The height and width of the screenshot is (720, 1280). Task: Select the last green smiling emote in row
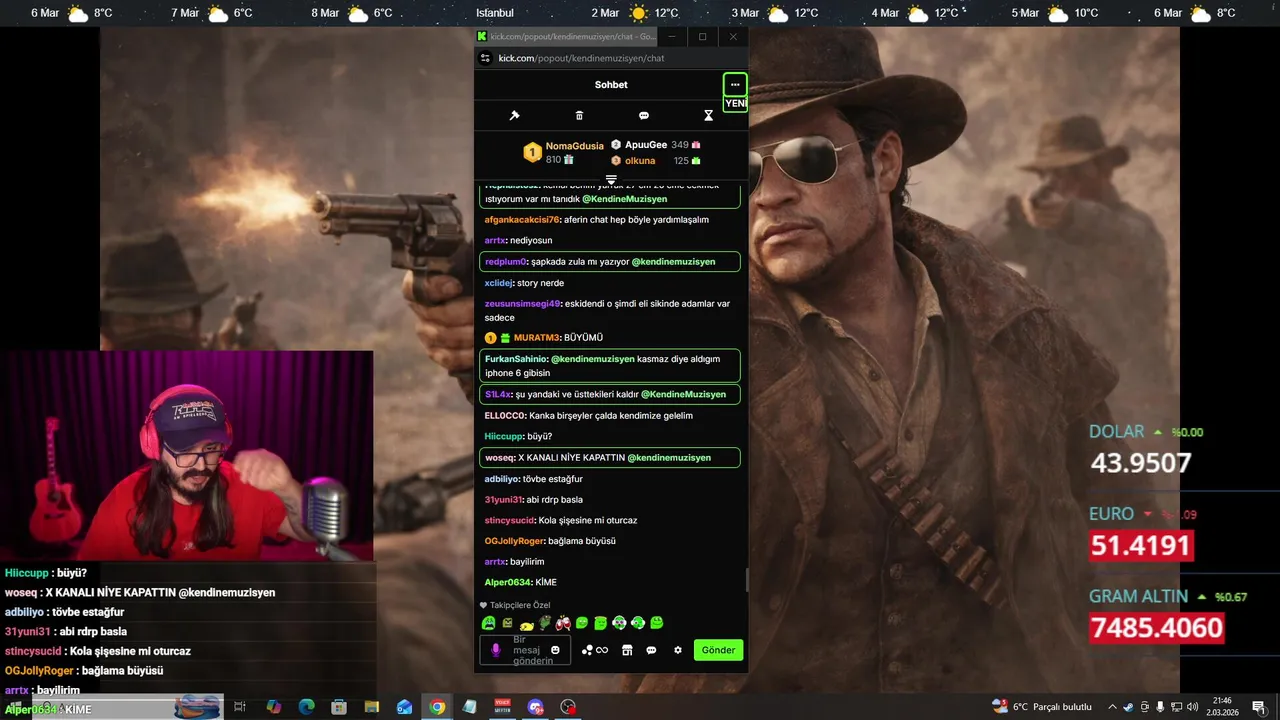coord(656,623)
